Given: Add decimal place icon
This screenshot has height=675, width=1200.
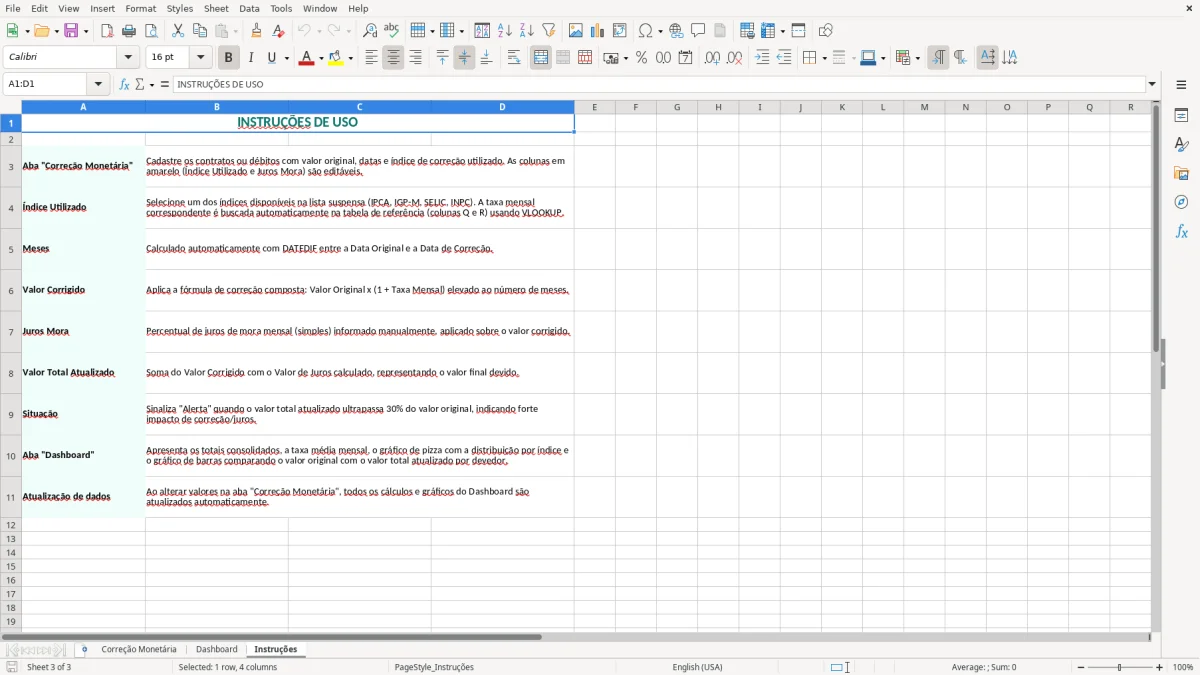Looking at the screenshot, I should coord(712,58).
